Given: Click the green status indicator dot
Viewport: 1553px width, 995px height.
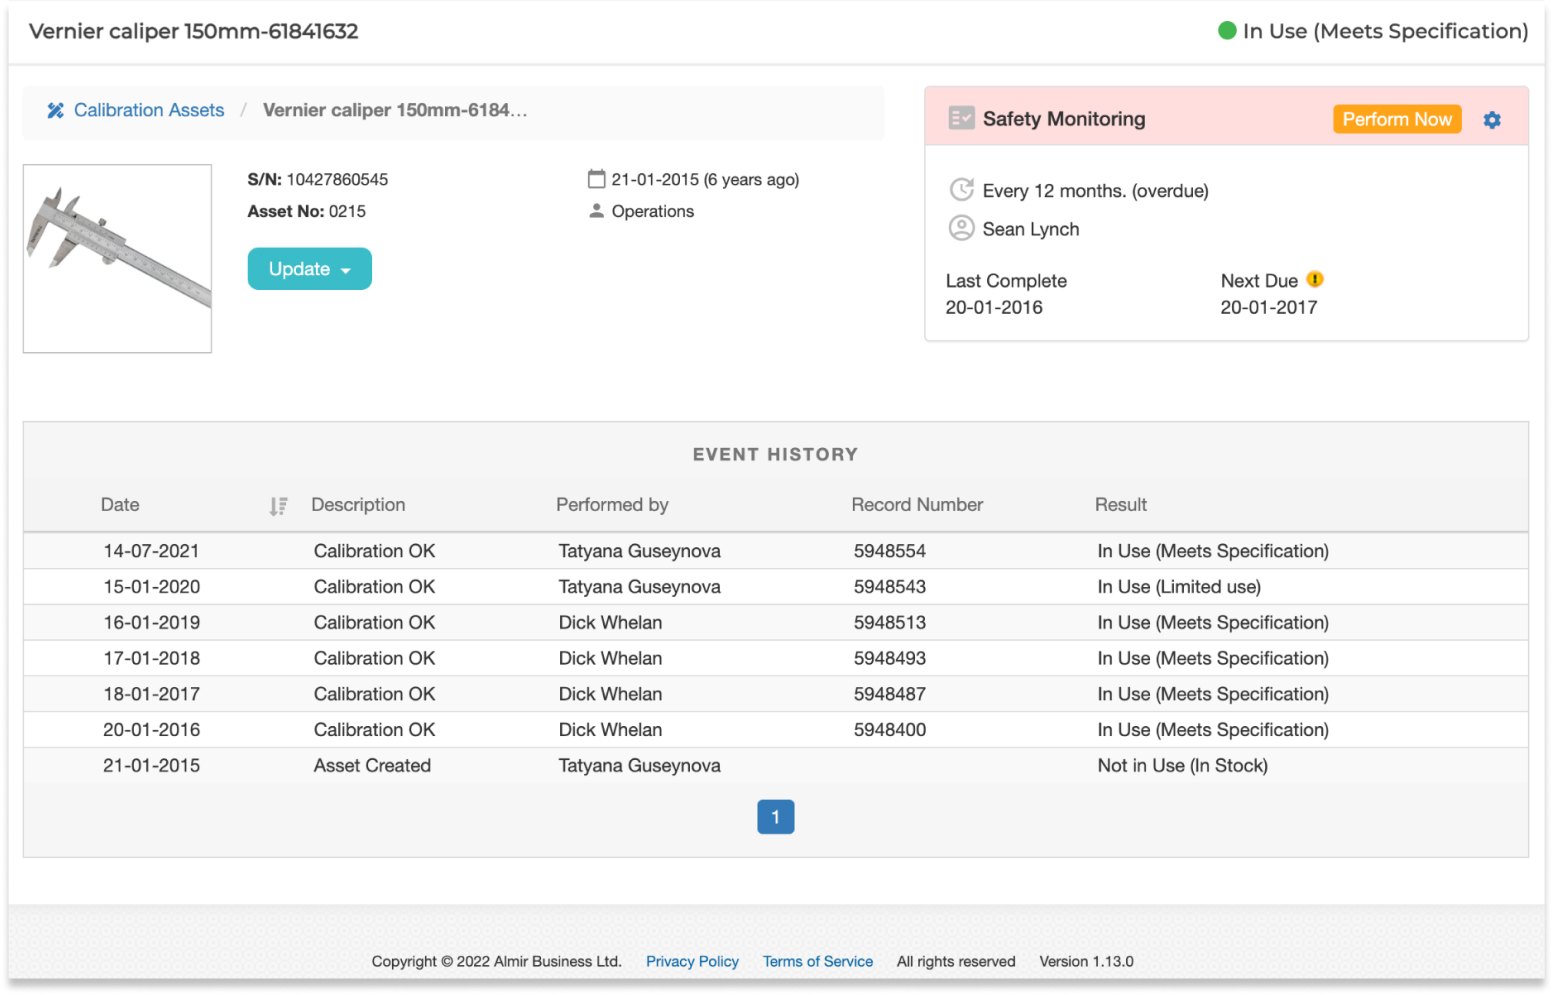Looking at the screenshot, I should click(x=1226, y=31).
